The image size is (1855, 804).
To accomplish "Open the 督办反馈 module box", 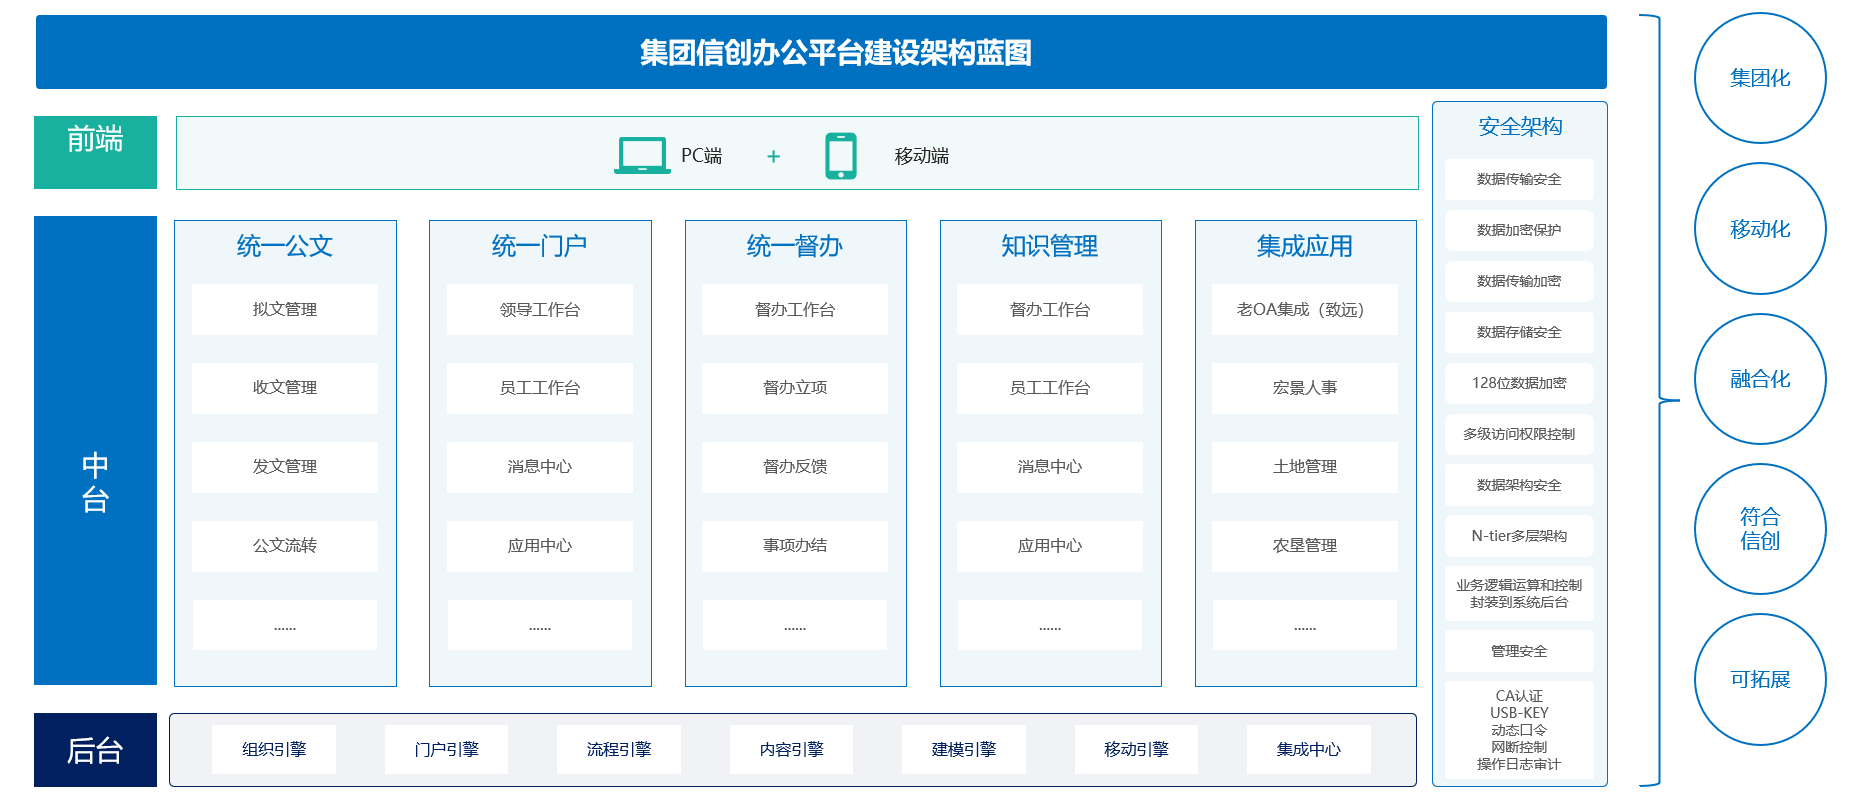I will [x=795, y=467].
